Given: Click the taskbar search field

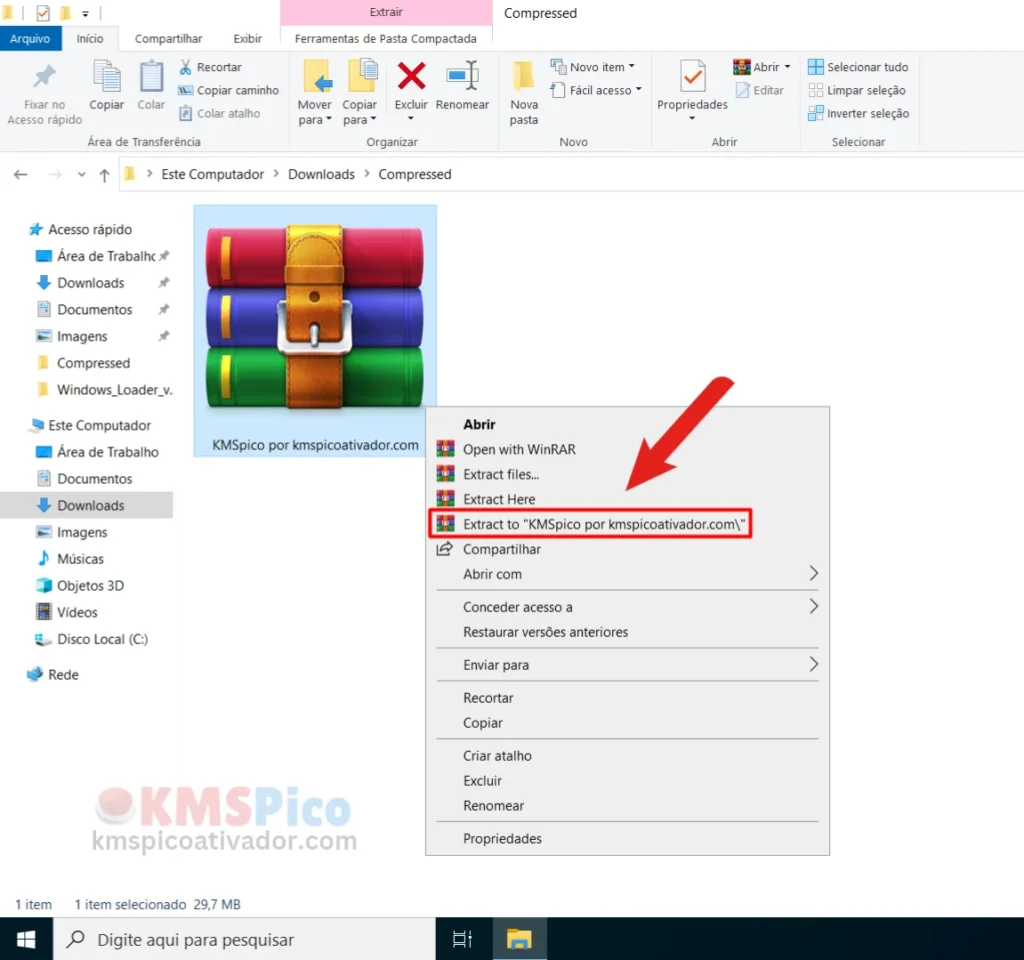Looking at the screenshot, I should [240, 938].
